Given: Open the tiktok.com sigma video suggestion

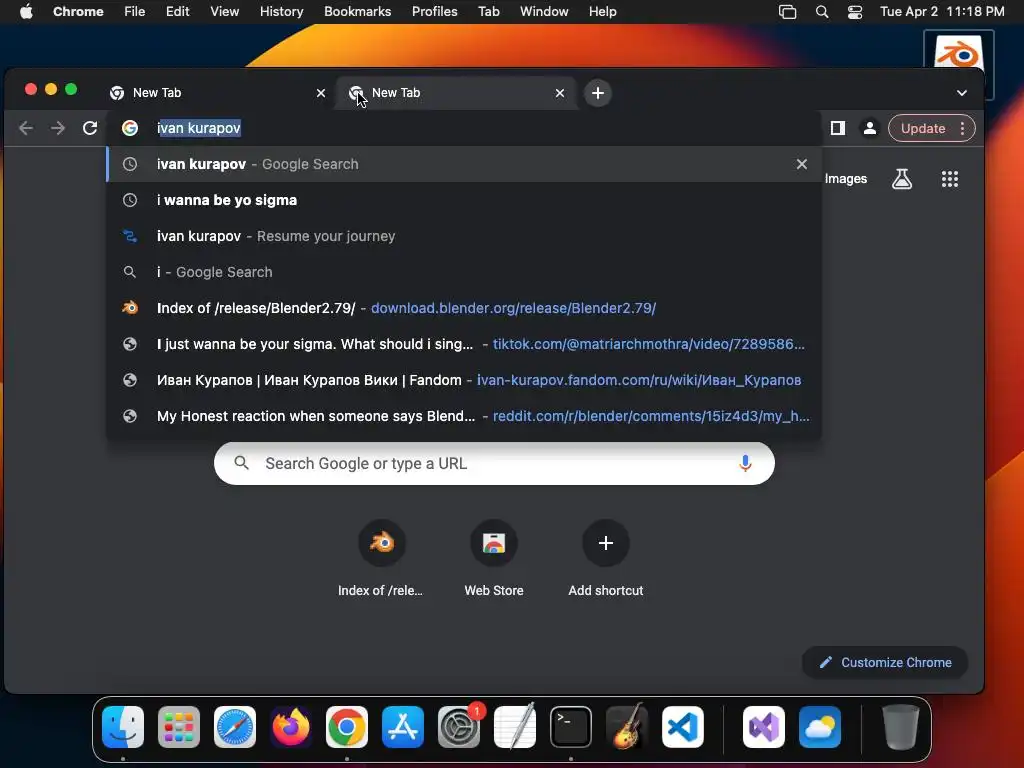Looking at the screenshot, I should point(464,344).
